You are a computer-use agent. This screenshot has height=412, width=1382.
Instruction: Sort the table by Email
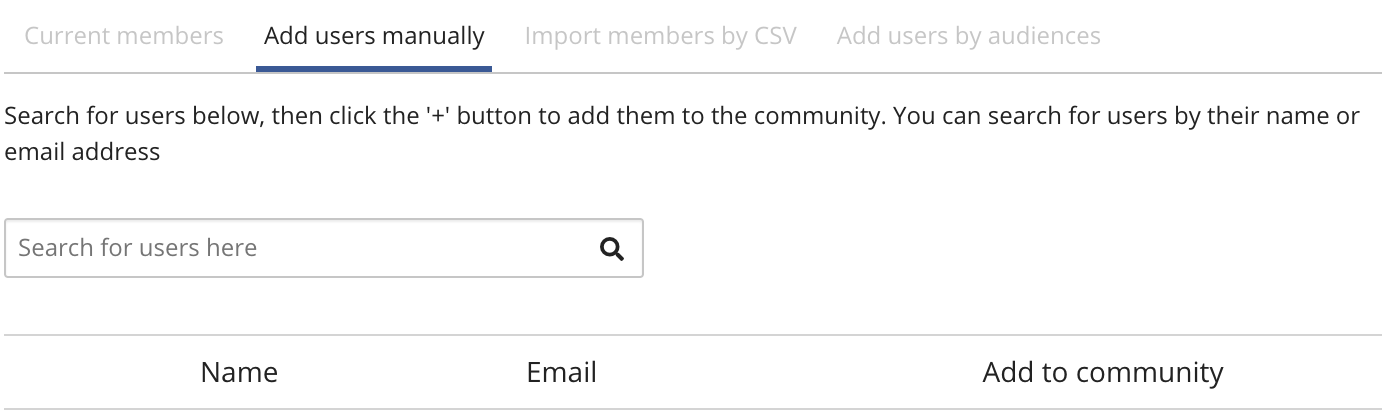pyautogui.click(x=561, y=373)
